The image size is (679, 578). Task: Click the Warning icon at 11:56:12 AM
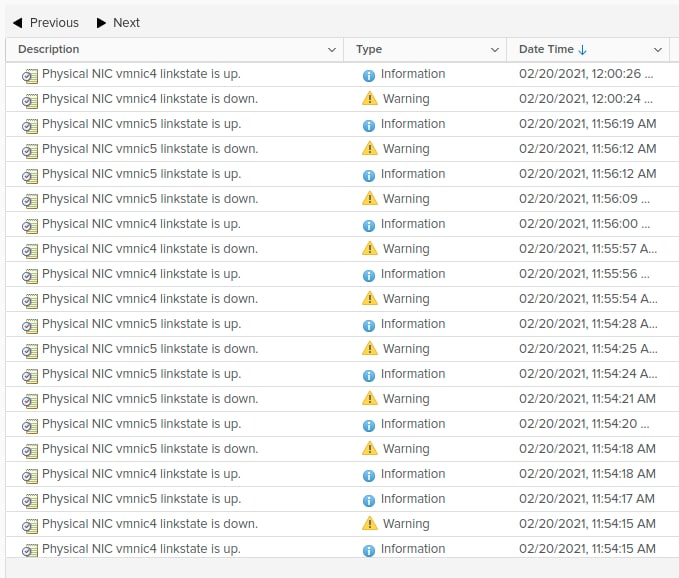coord(369,148)
